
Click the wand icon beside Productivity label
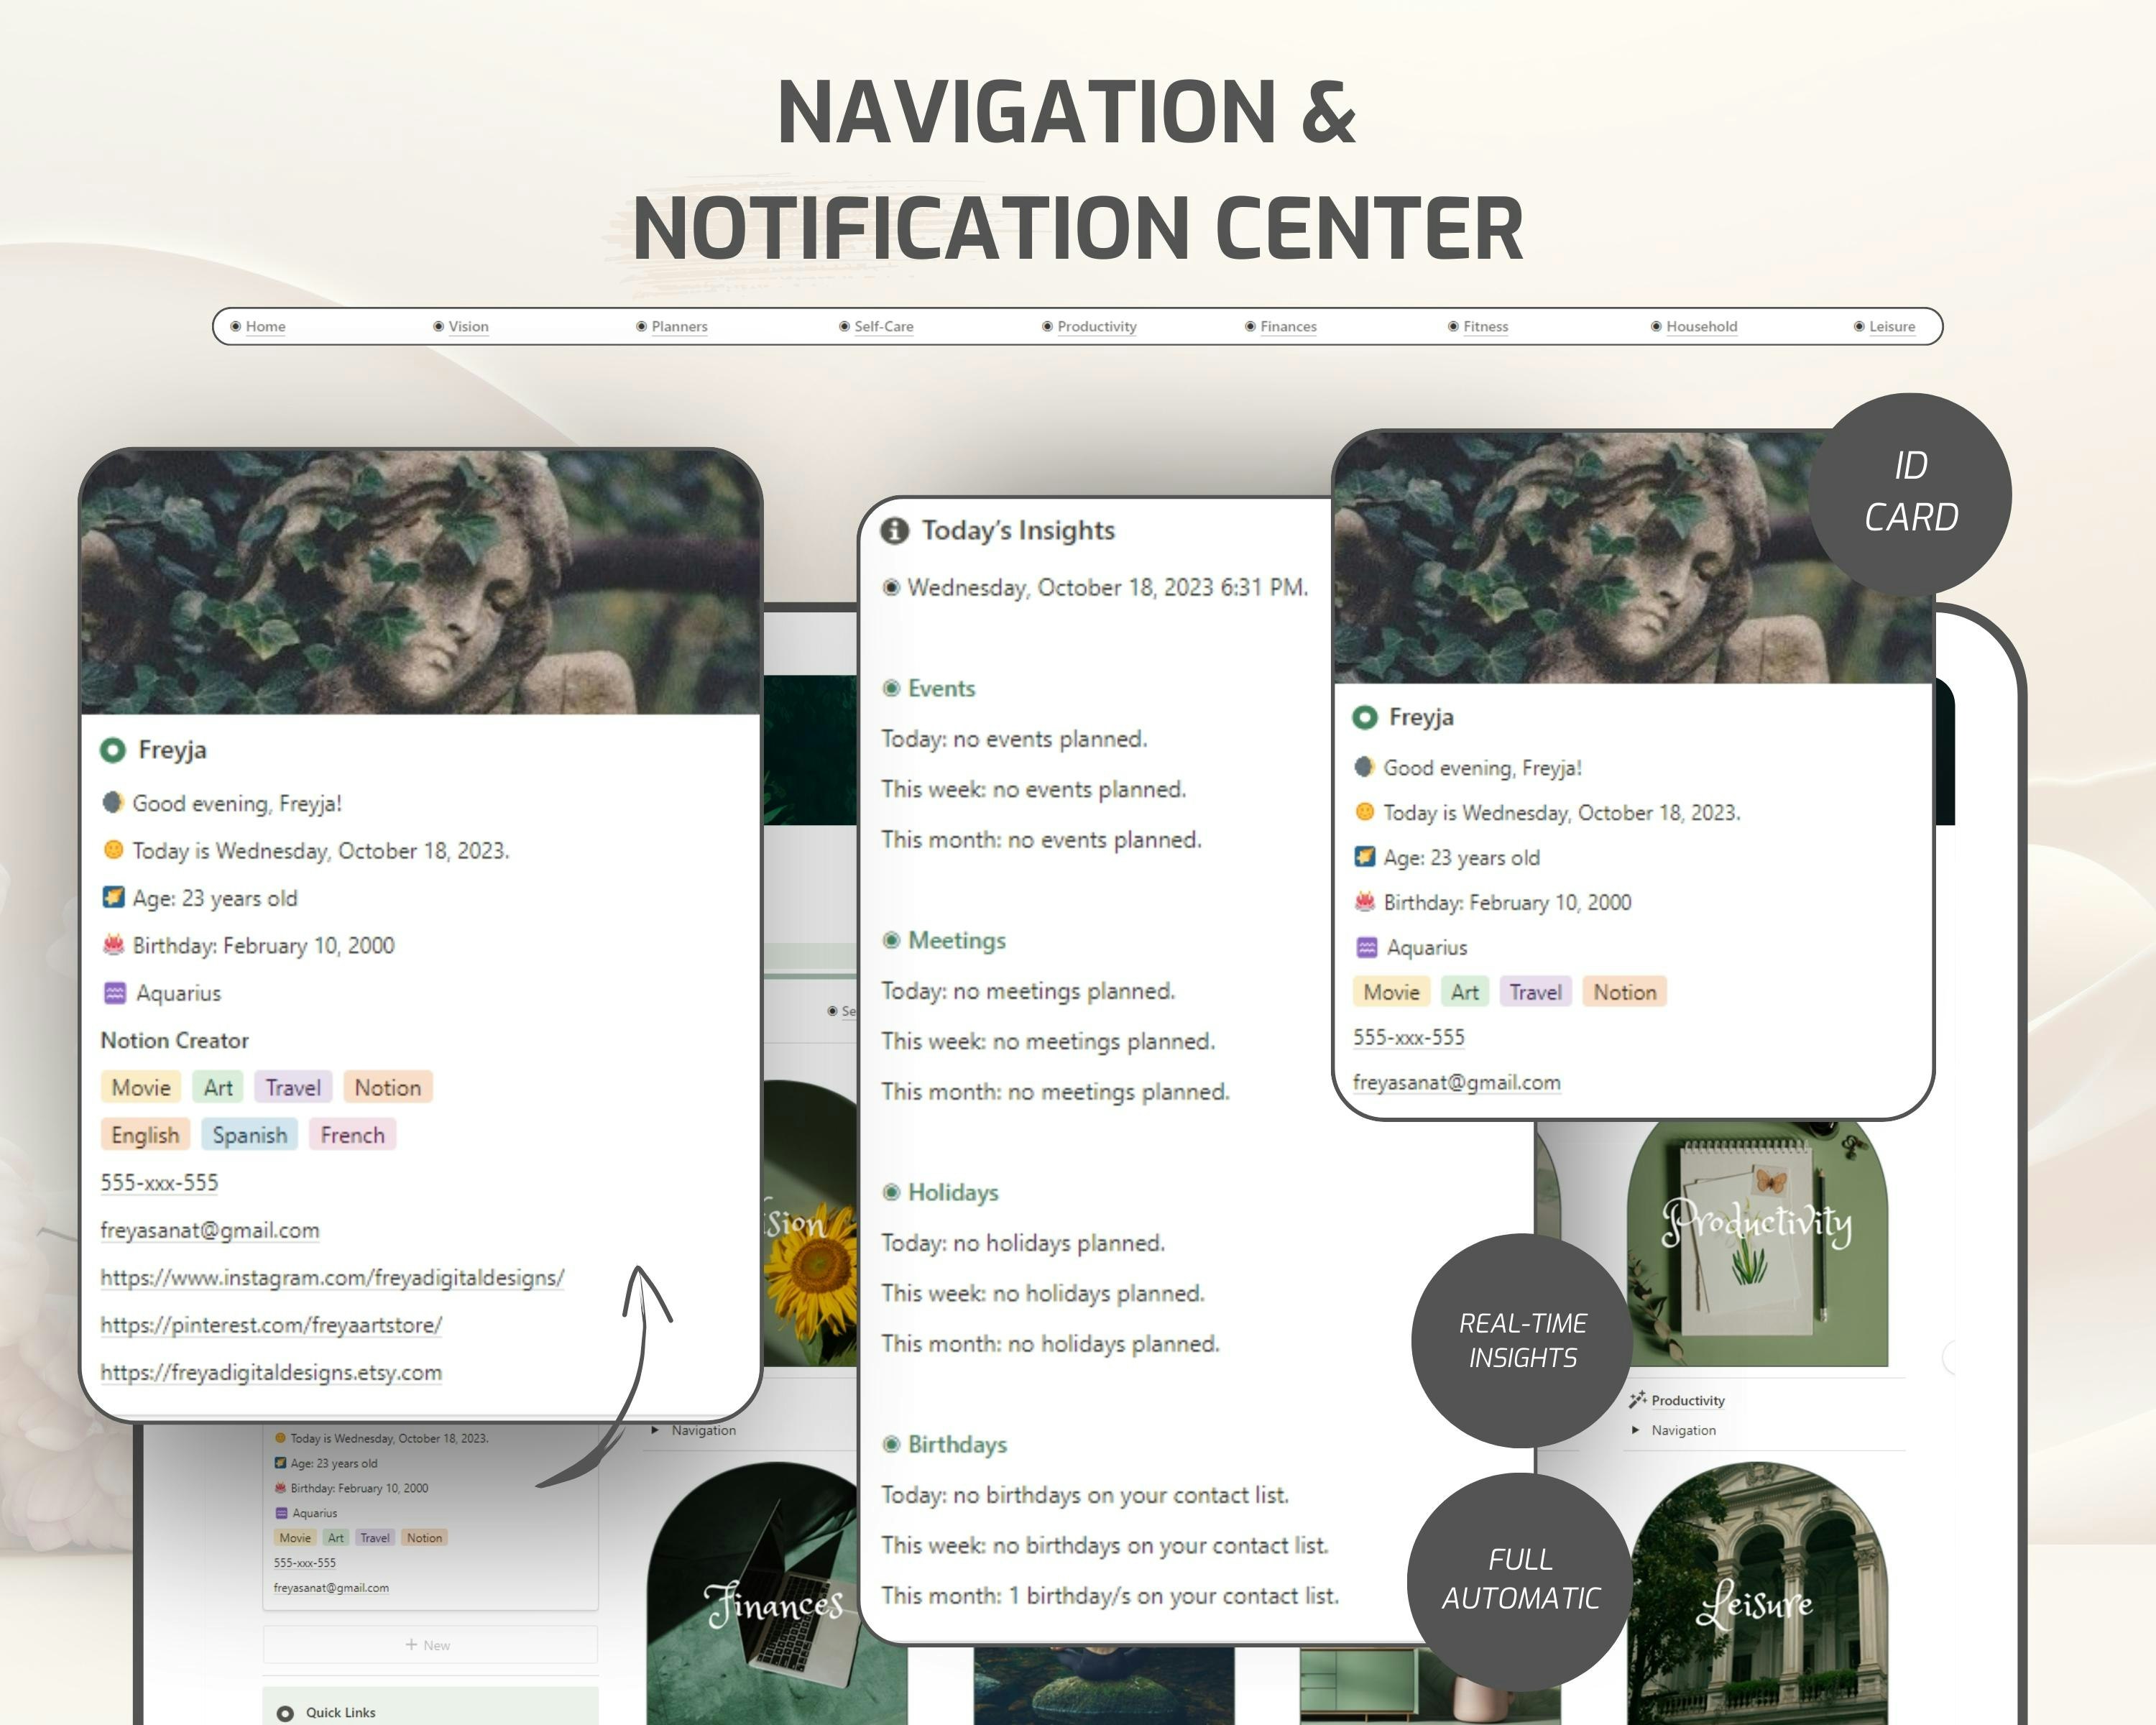[1637, 1400]
